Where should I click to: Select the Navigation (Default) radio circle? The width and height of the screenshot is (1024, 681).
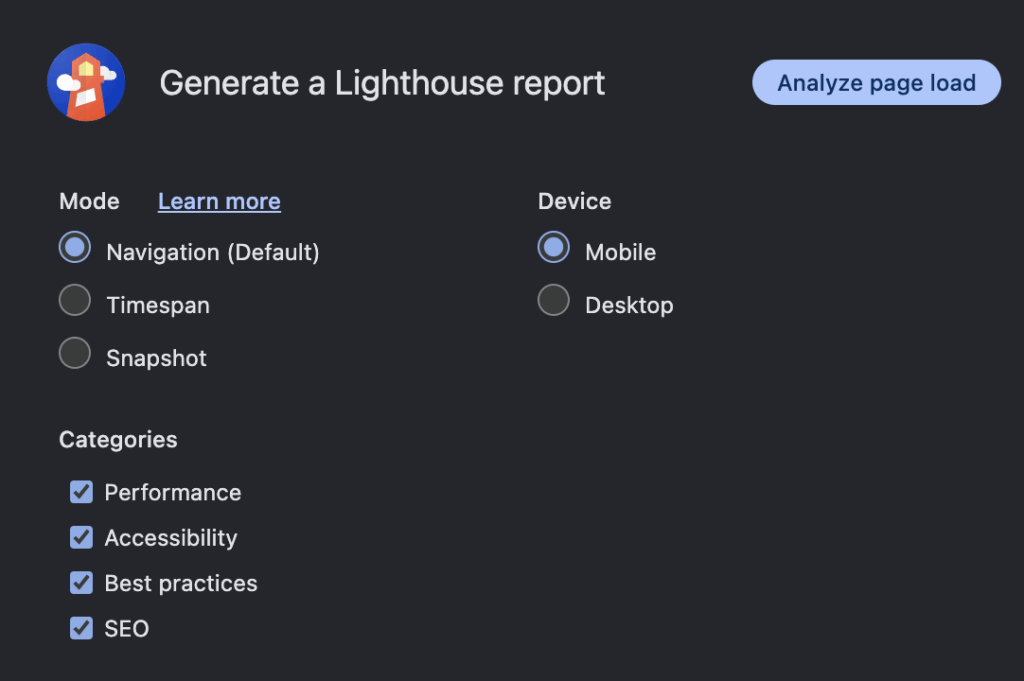[x=75, y=248]
